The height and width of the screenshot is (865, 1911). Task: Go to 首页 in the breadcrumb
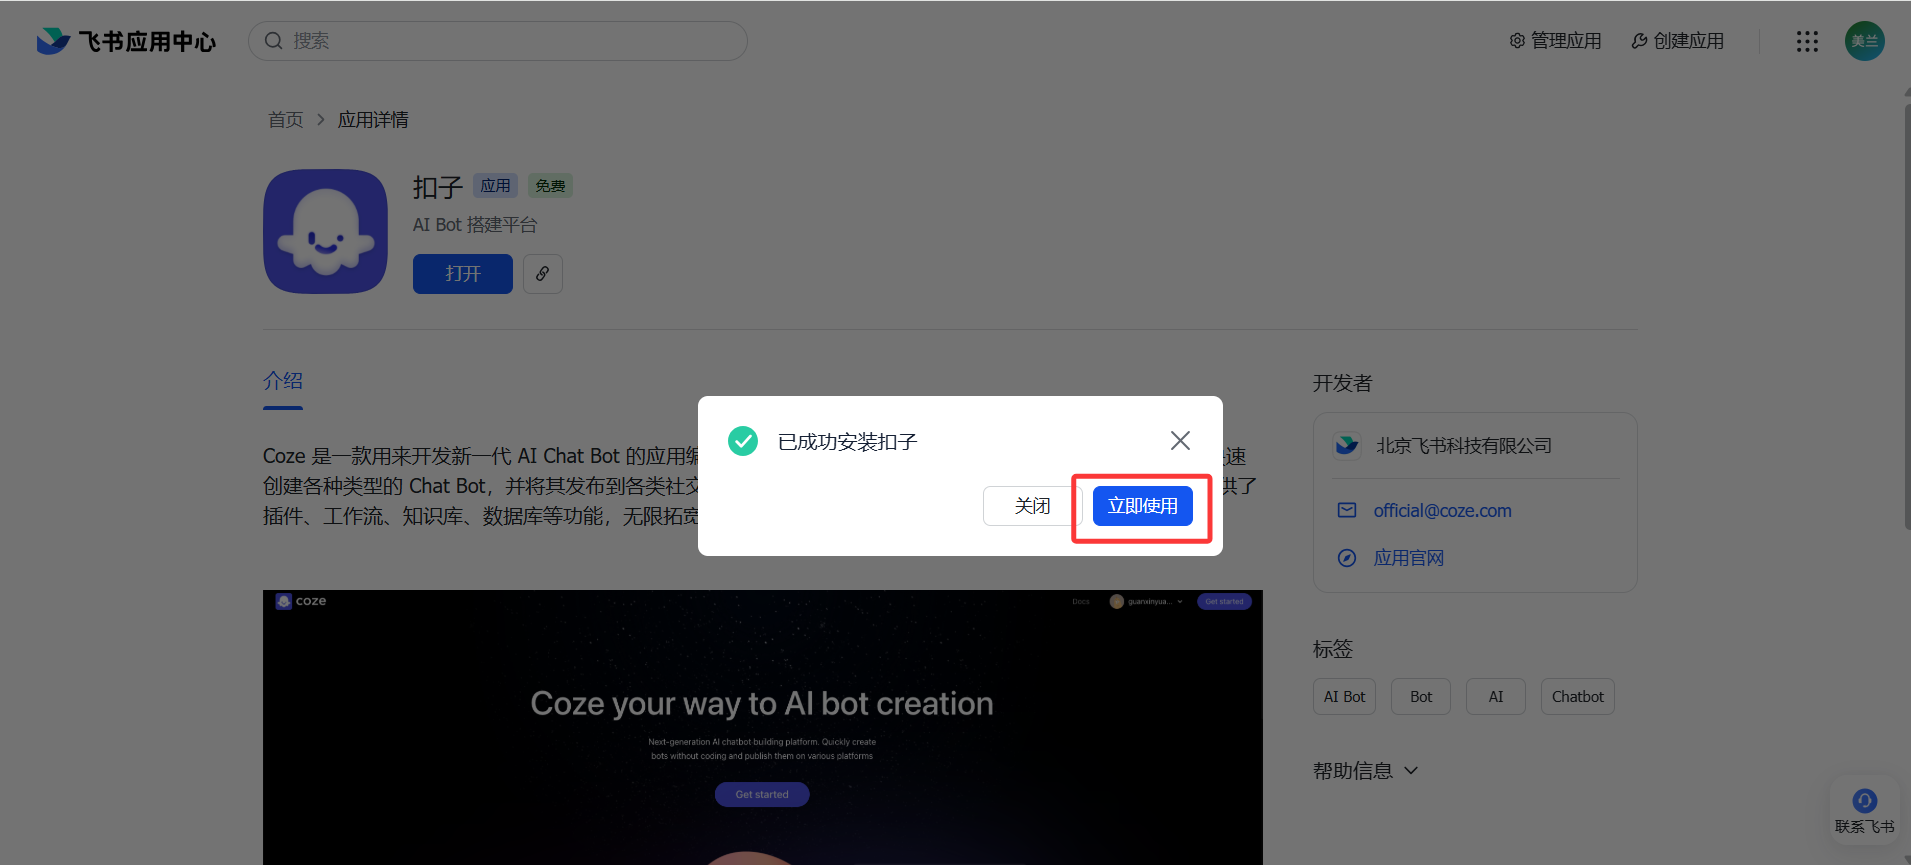[285, 120]
